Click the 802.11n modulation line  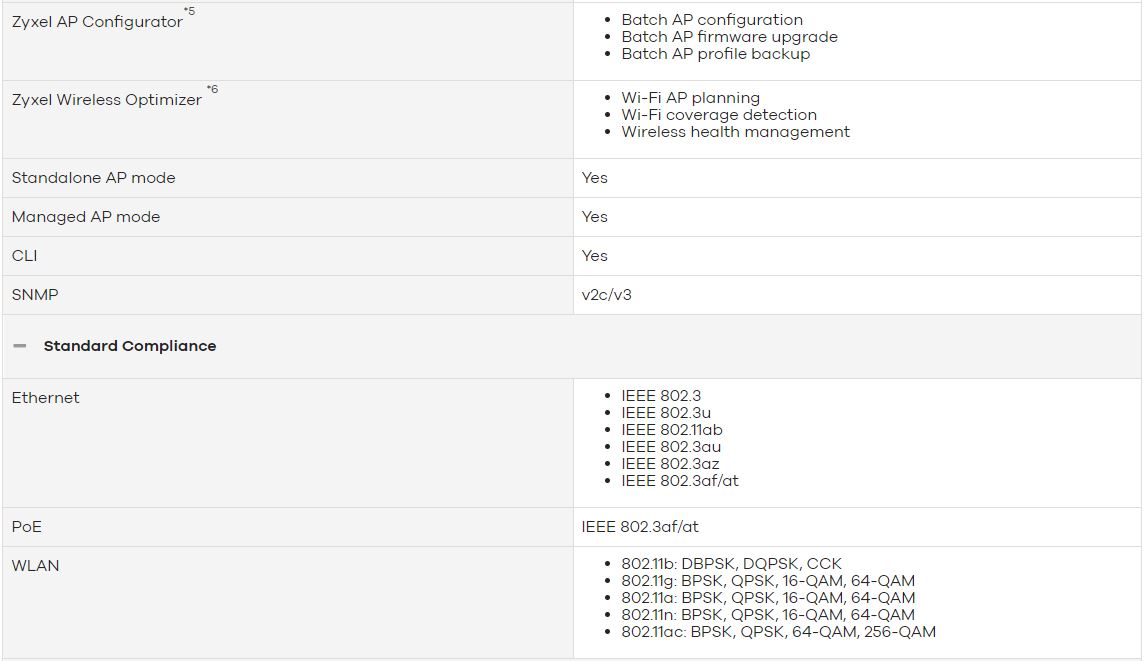[768, 616]
